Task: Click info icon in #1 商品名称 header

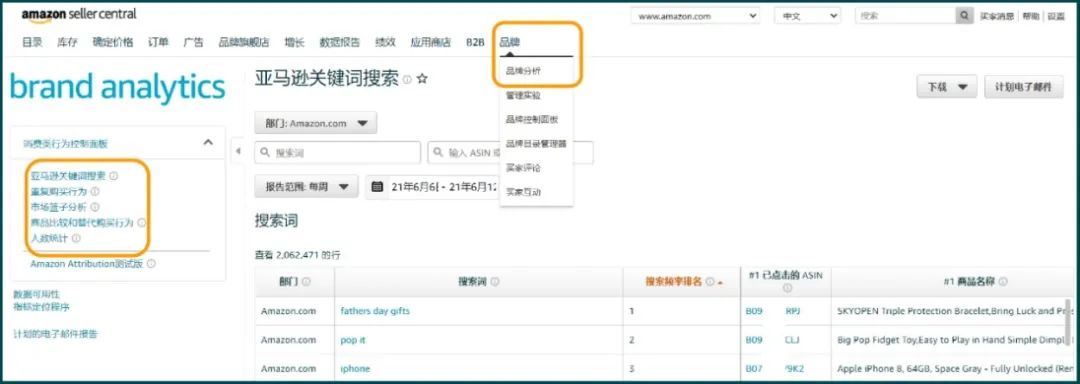Action: (x=1003, y=281)
